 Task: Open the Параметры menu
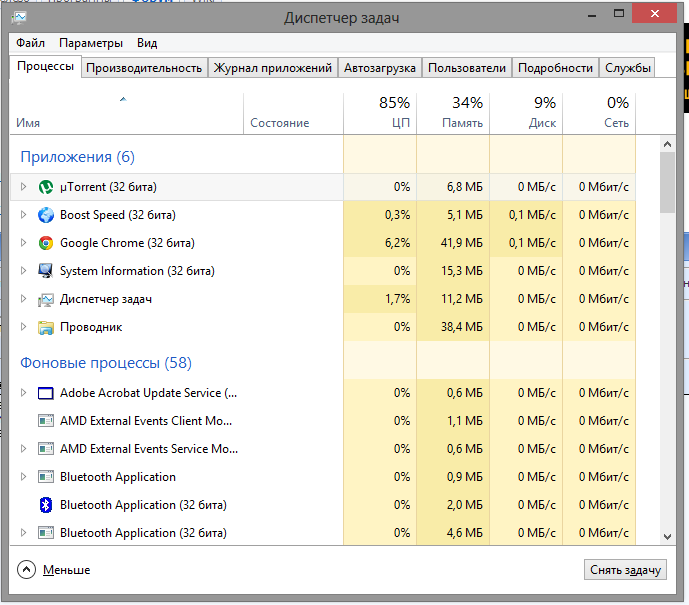click(91, 43)
